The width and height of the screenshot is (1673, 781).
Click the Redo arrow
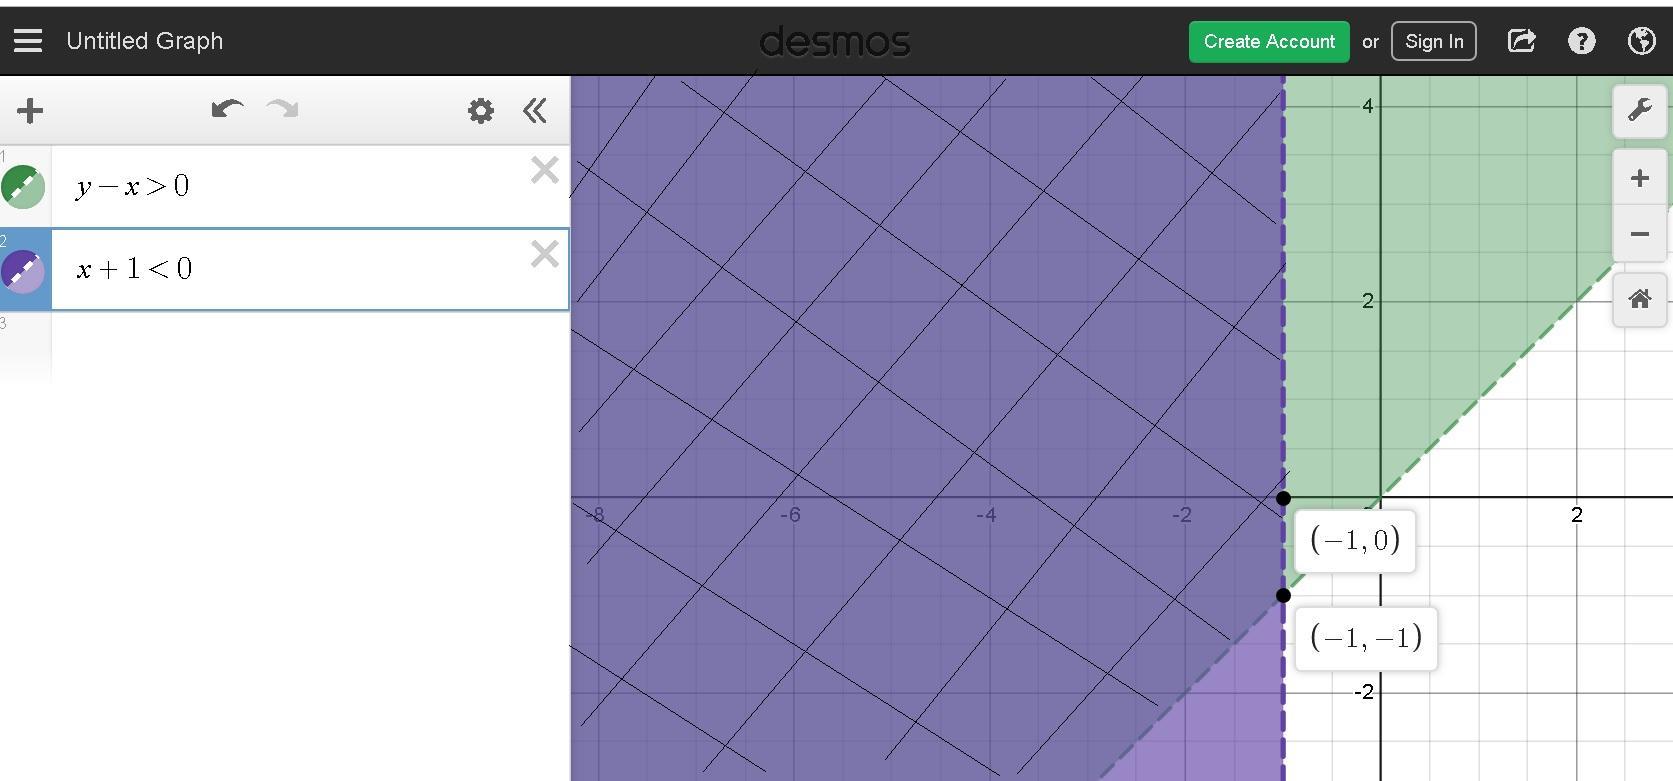click(x=283, y=109)
